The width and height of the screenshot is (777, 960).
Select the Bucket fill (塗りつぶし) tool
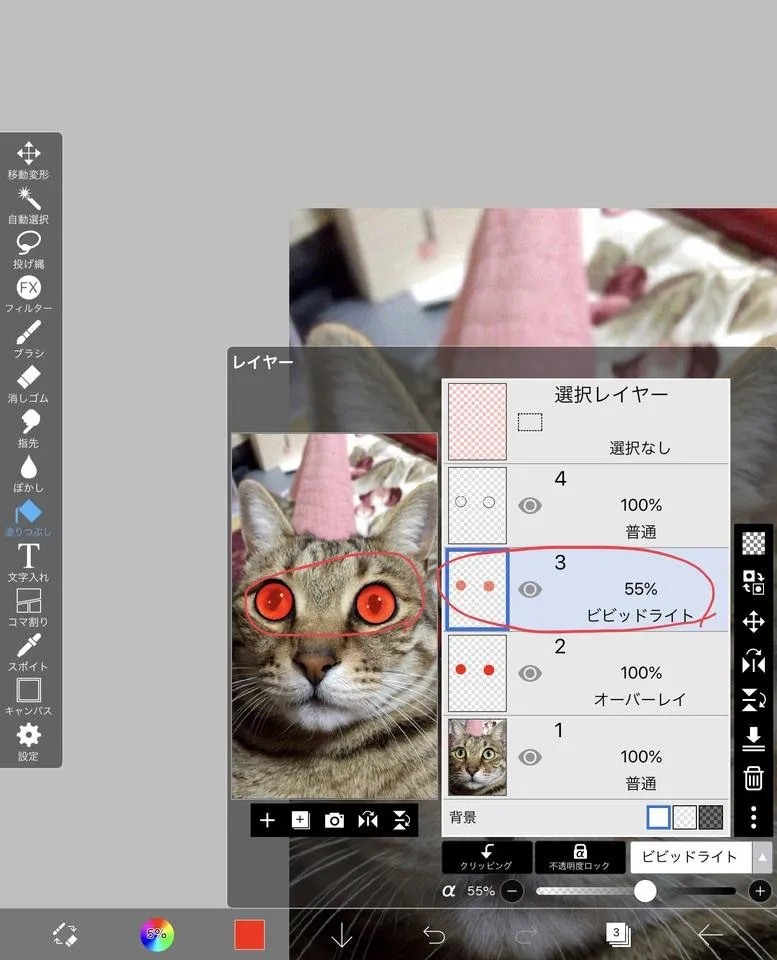coord(28,518)
